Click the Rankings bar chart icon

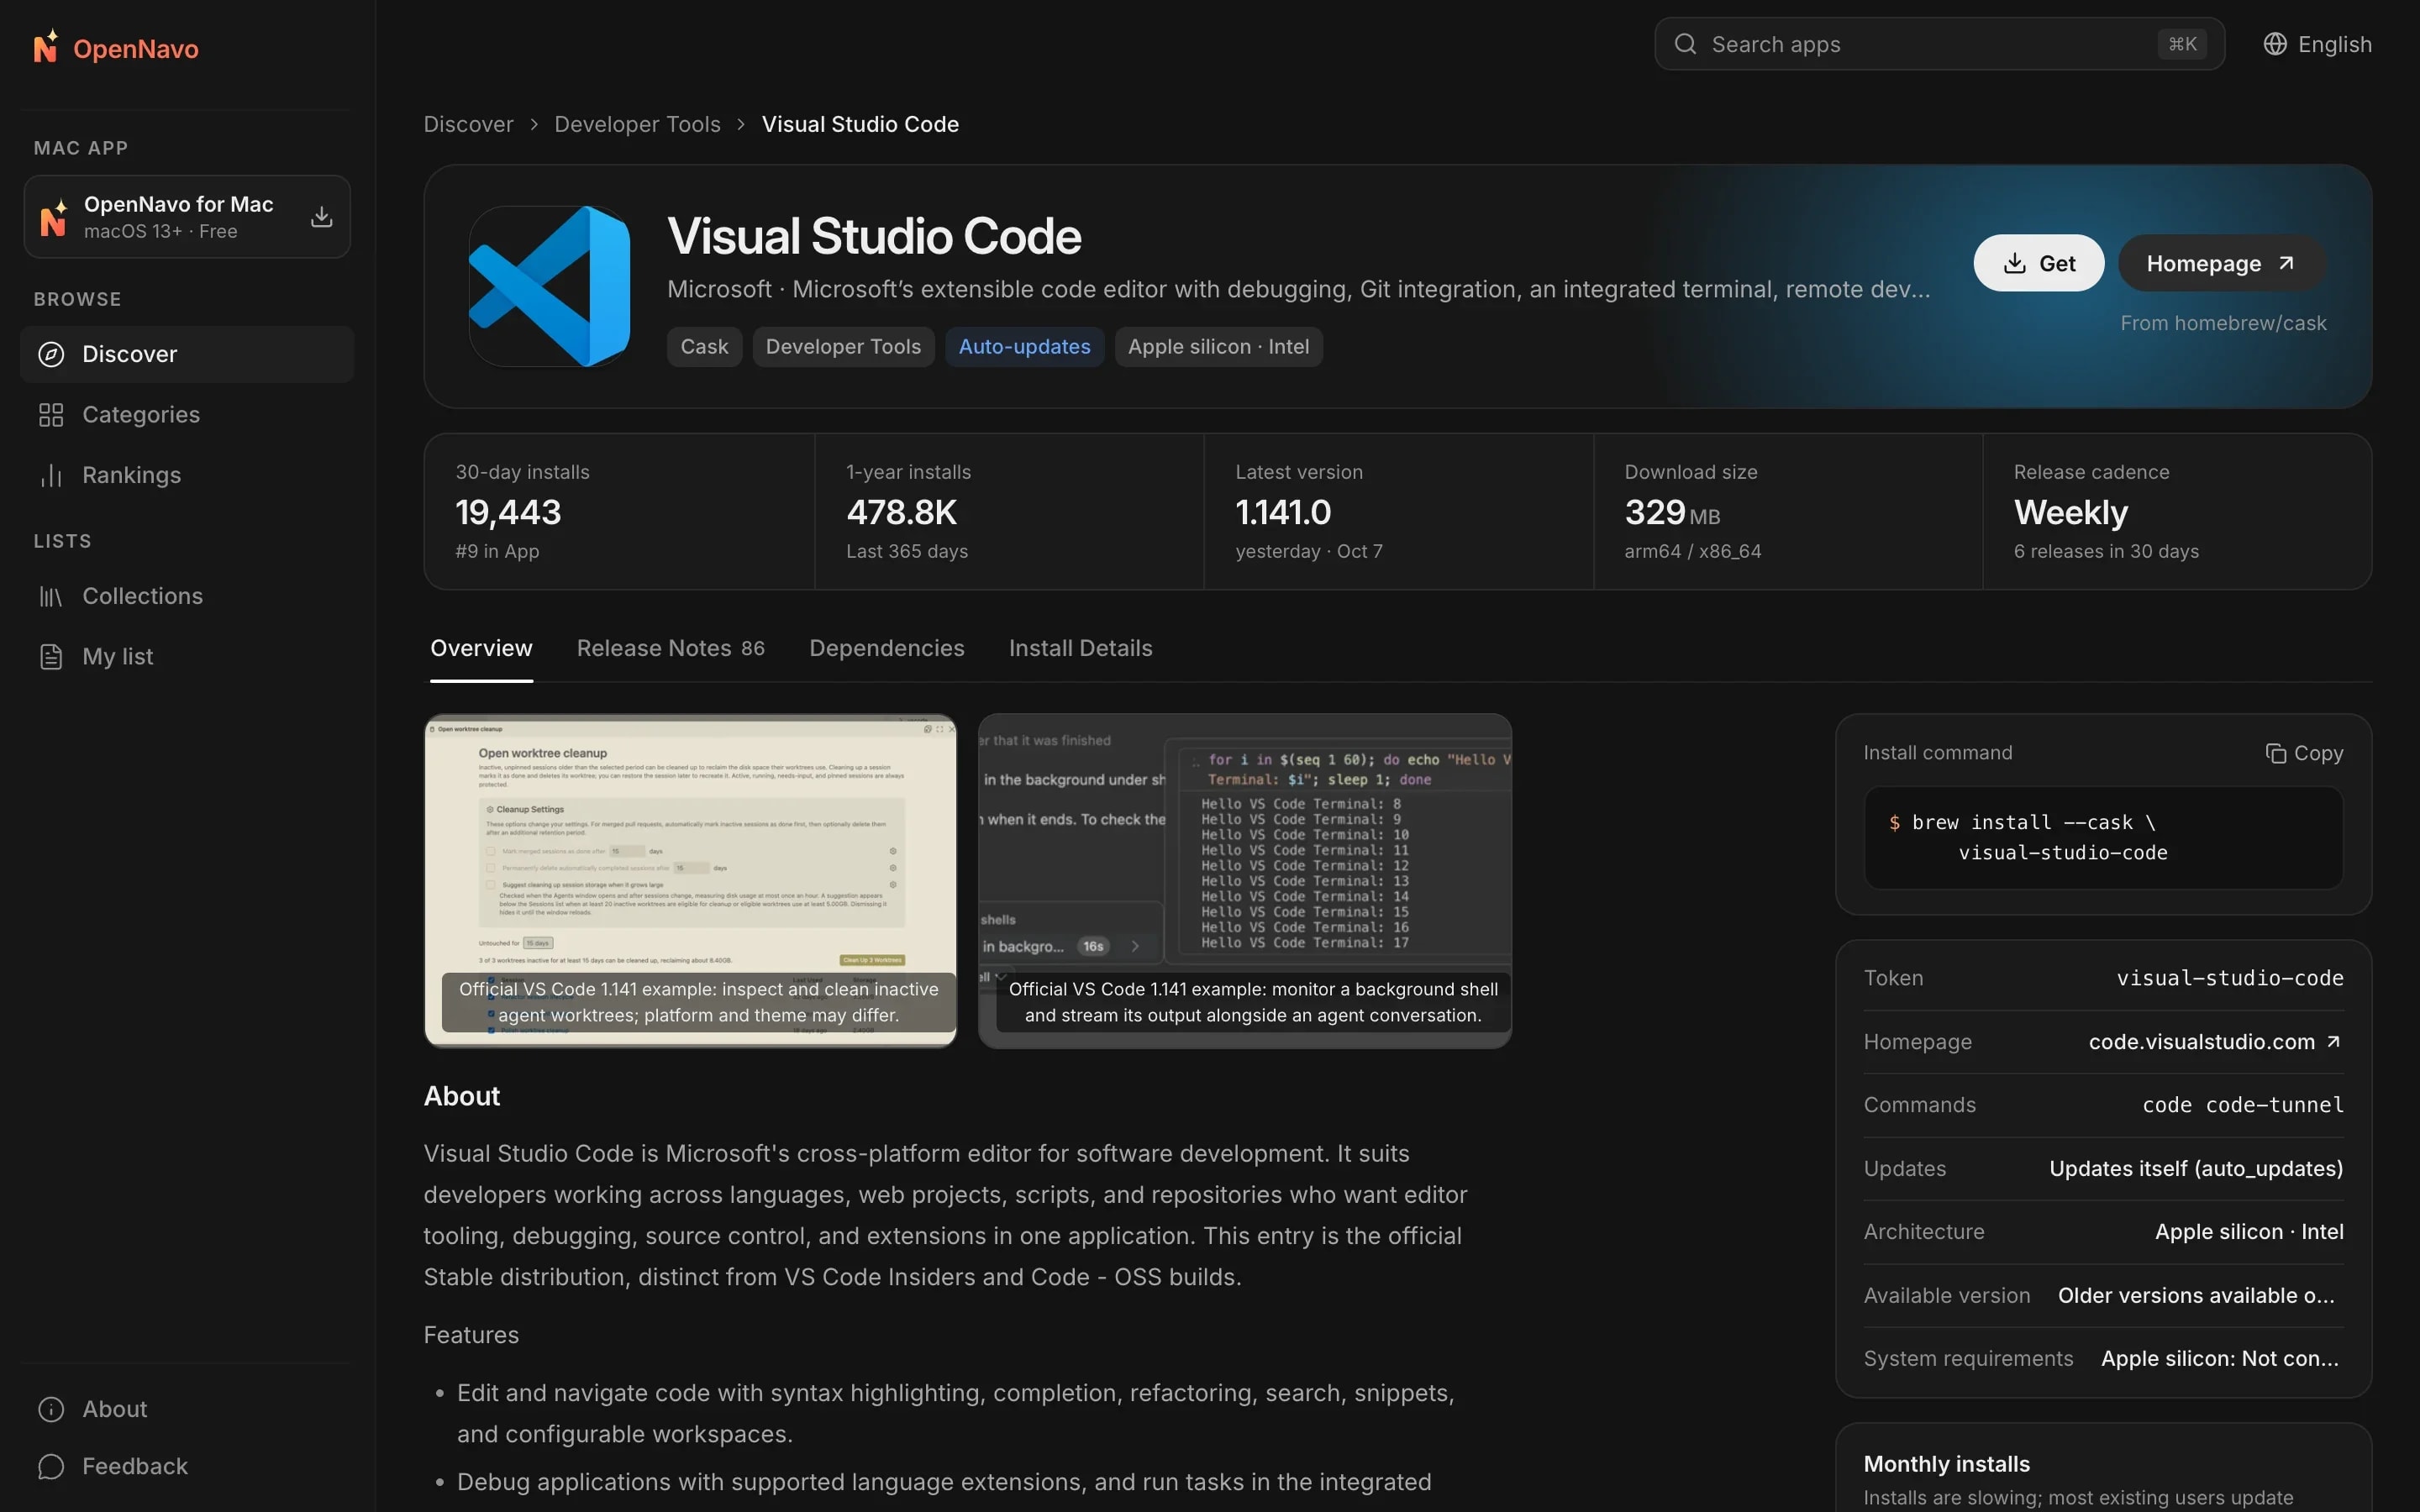[x=51, y=475]
